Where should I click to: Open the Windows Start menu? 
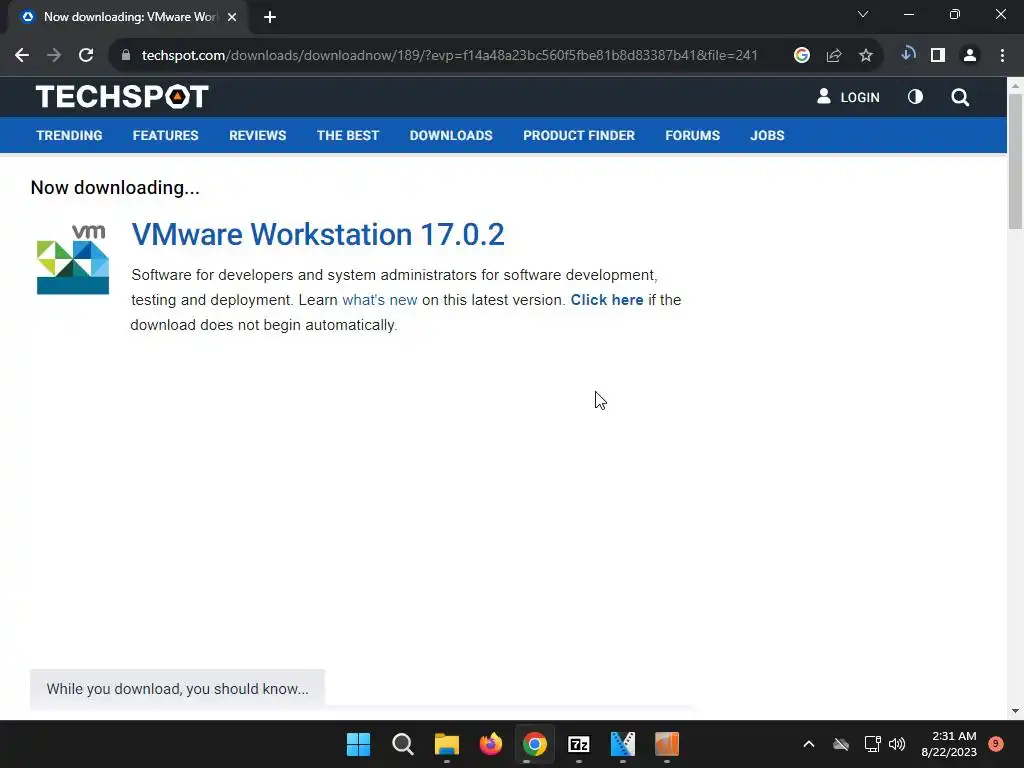pos(358,744)
